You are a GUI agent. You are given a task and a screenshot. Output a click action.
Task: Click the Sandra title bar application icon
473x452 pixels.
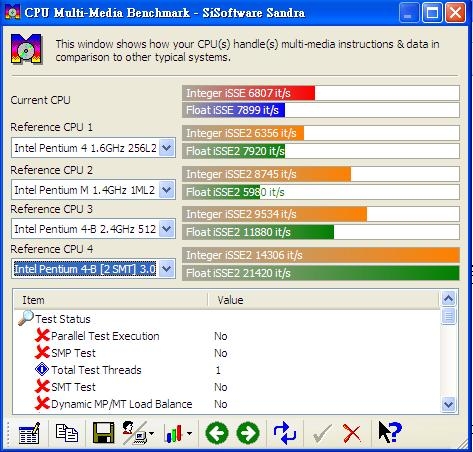13,13
